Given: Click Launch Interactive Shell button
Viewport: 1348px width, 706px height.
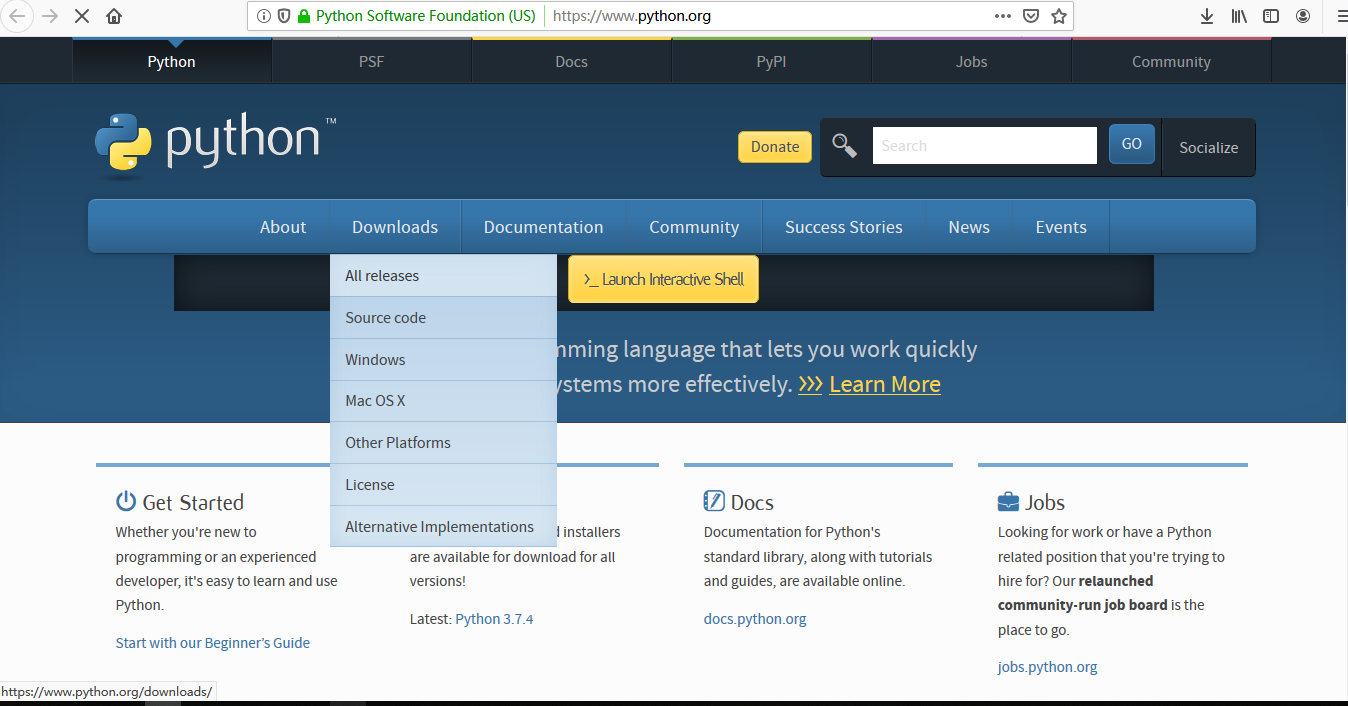Looking at the screenshot, I should click(x=663, y=279).
